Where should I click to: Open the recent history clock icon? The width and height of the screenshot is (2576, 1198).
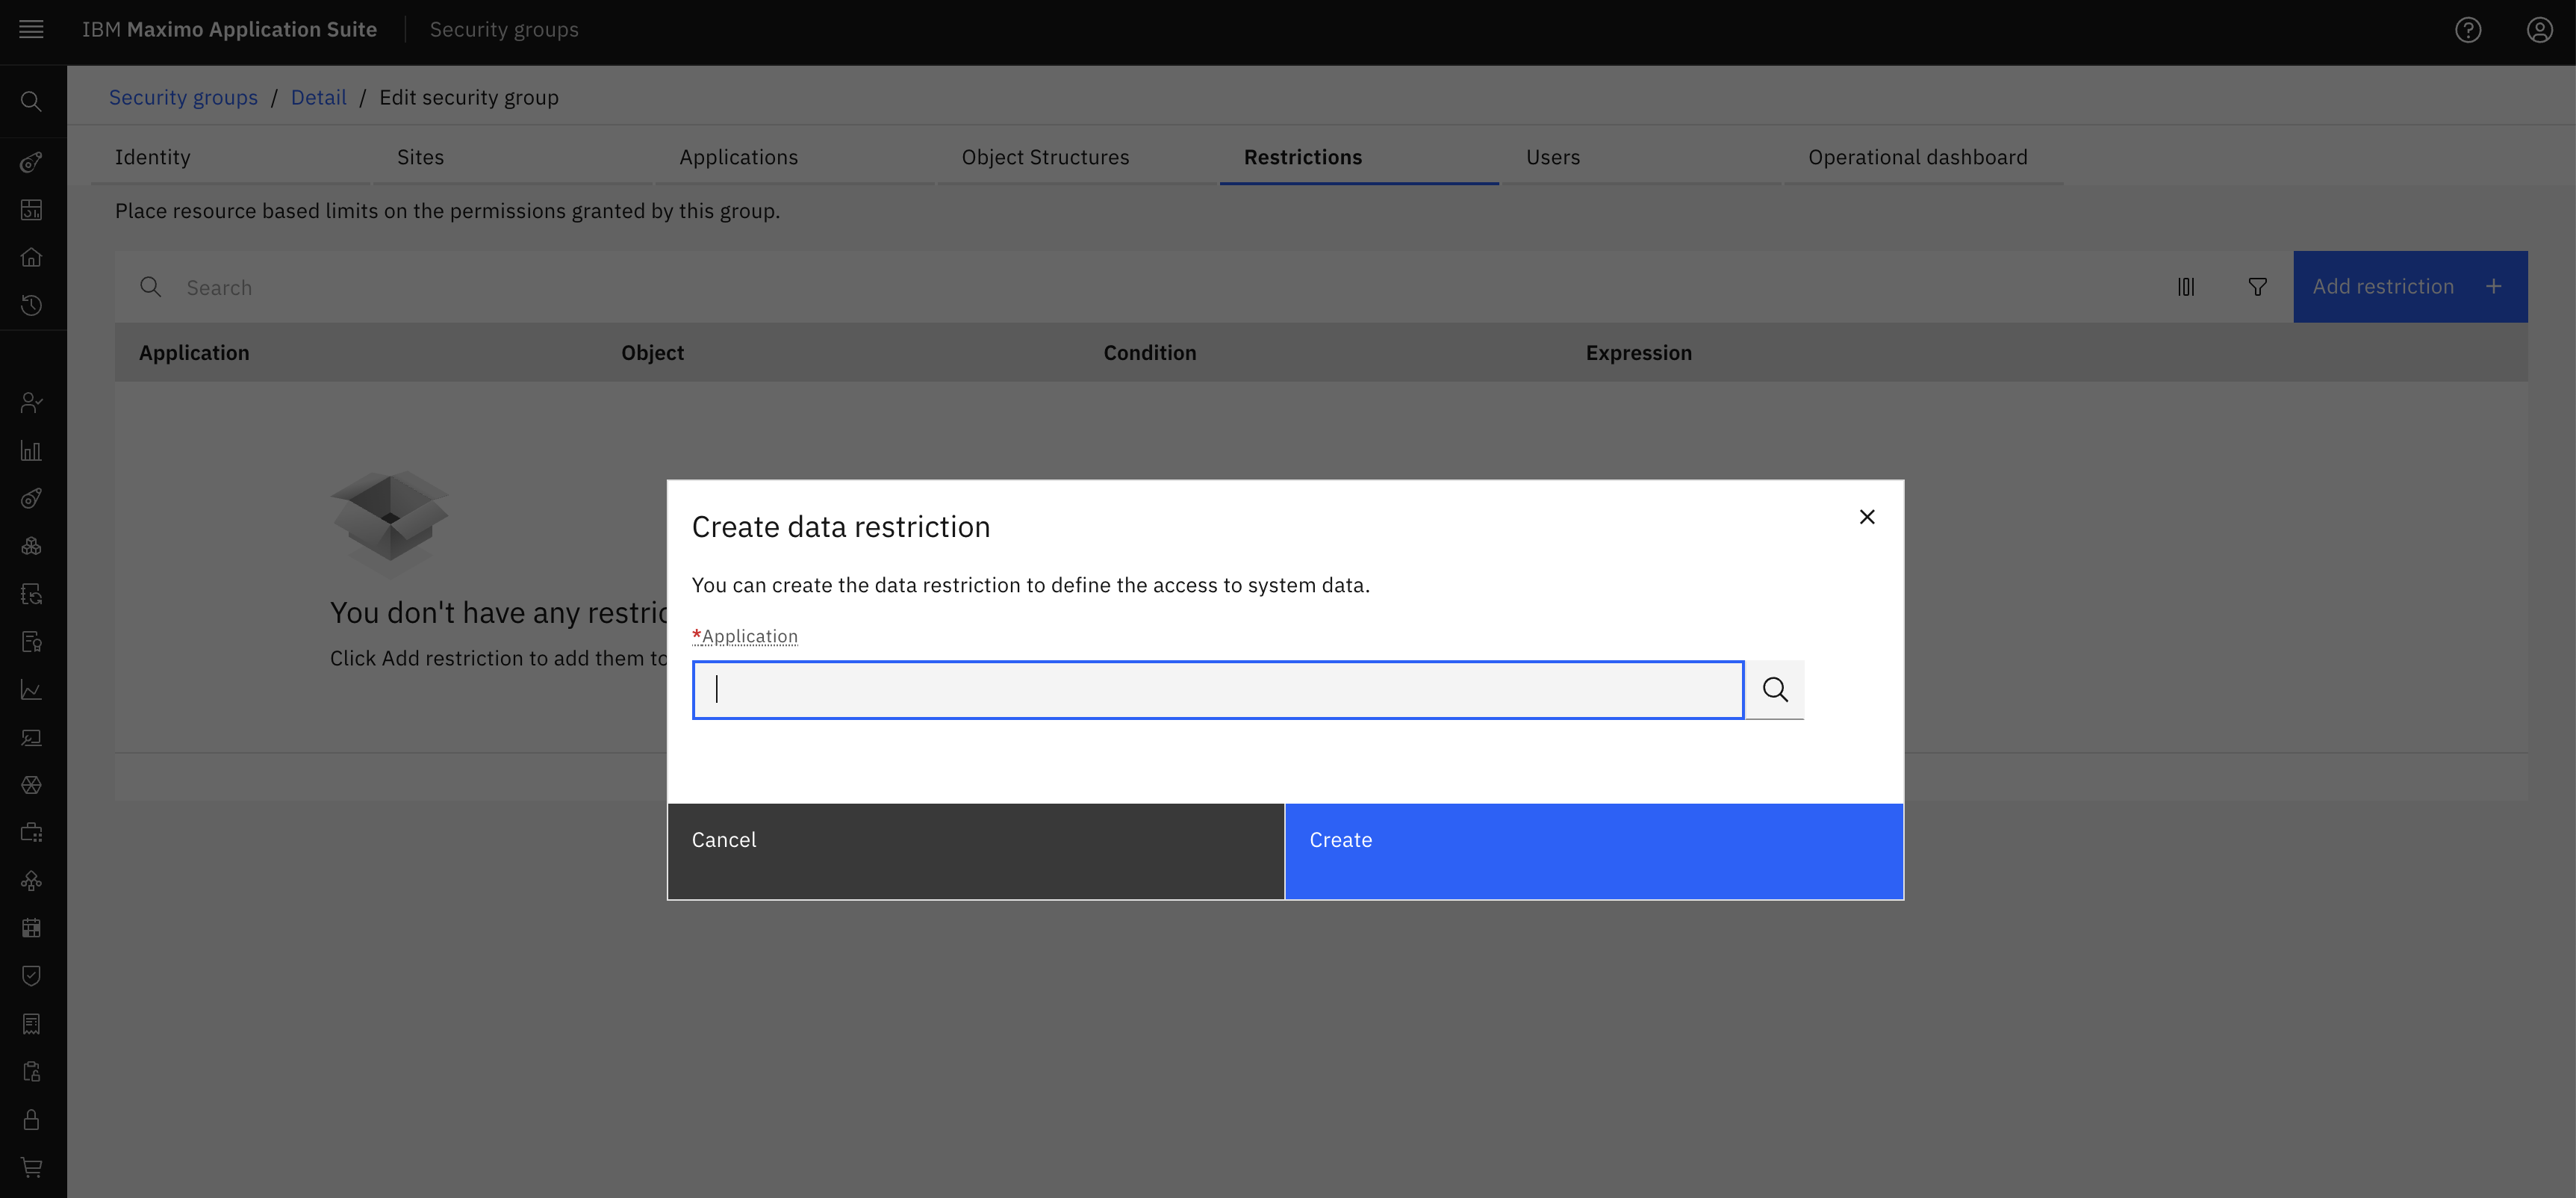(x=31, y=305)
